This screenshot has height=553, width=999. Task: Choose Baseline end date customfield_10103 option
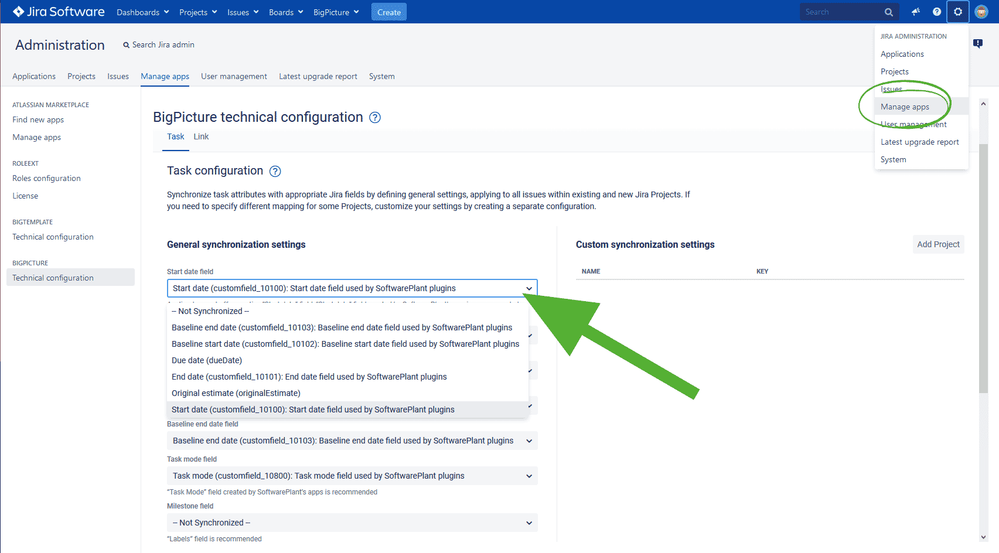click(x=348, y=327)
